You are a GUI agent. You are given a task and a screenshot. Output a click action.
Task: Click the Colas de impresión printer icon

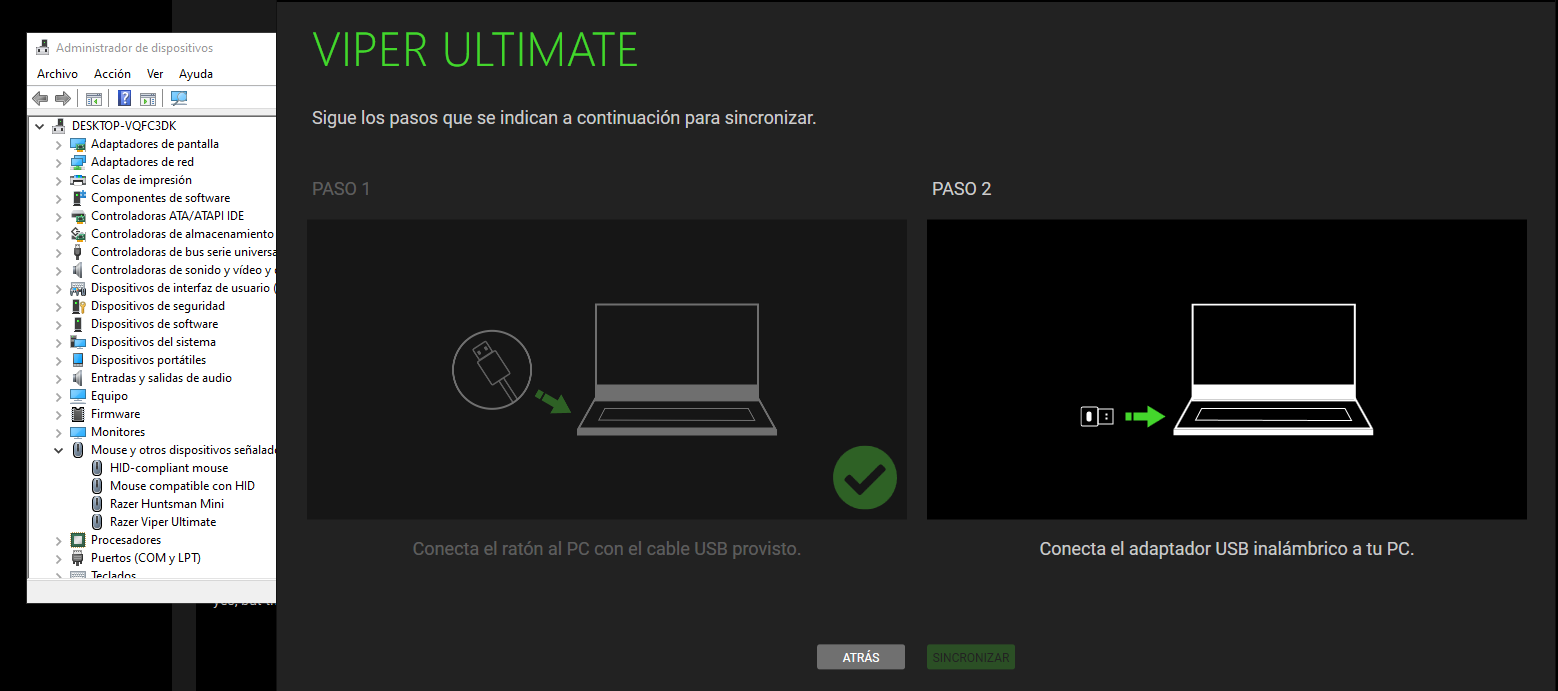click(78, 180)
